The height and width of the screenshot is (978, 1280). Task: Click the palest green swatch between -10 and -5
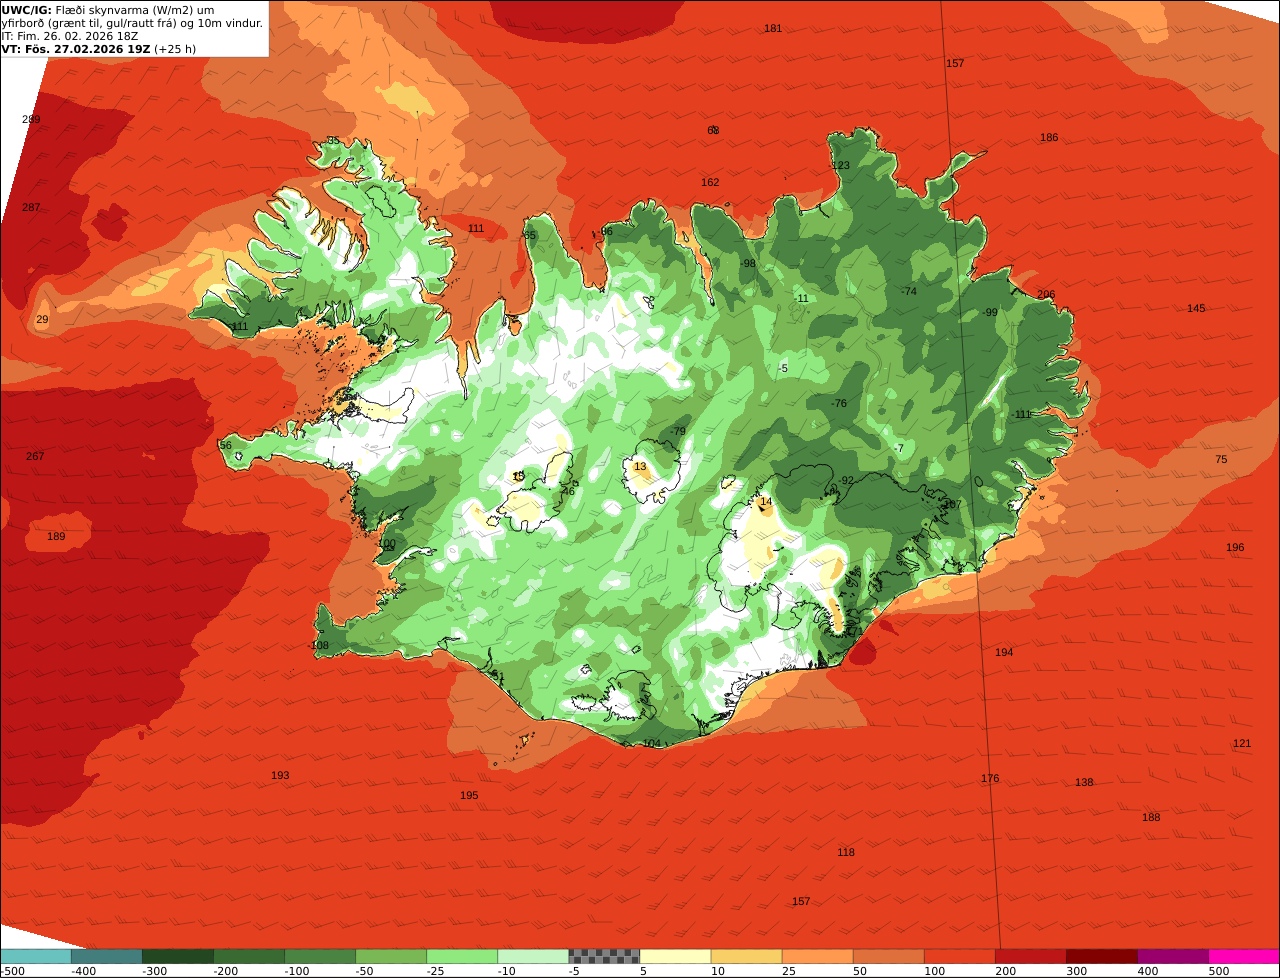533,956
